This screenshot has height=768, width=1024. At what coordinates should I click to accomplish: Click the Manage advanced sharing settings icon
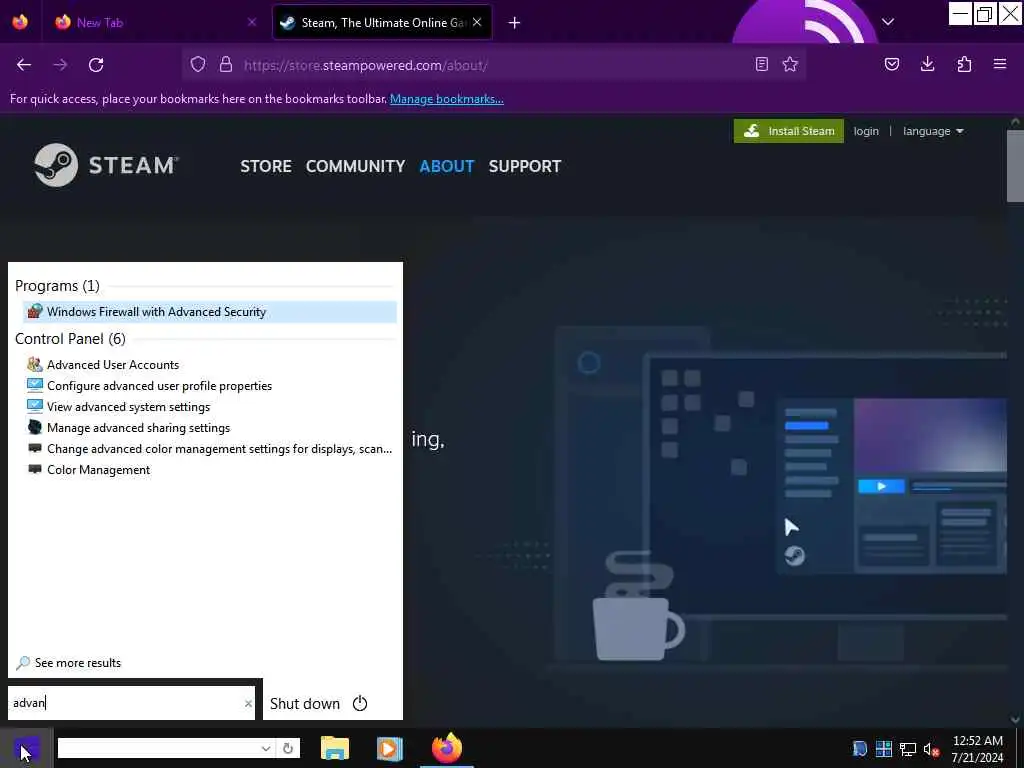click(35, 427)
